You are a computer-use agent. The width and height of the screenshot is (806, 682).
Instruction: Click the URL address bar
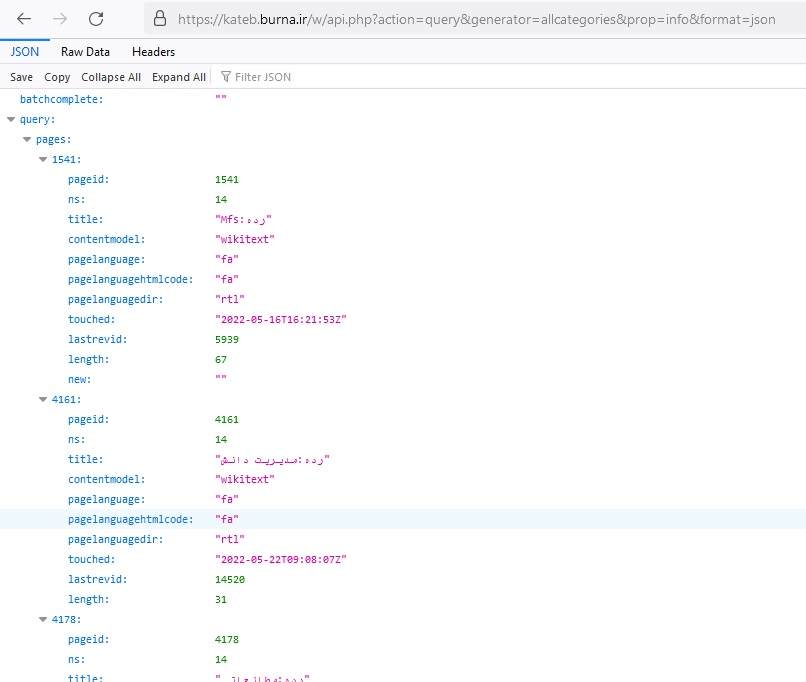[x=475, y=19]
